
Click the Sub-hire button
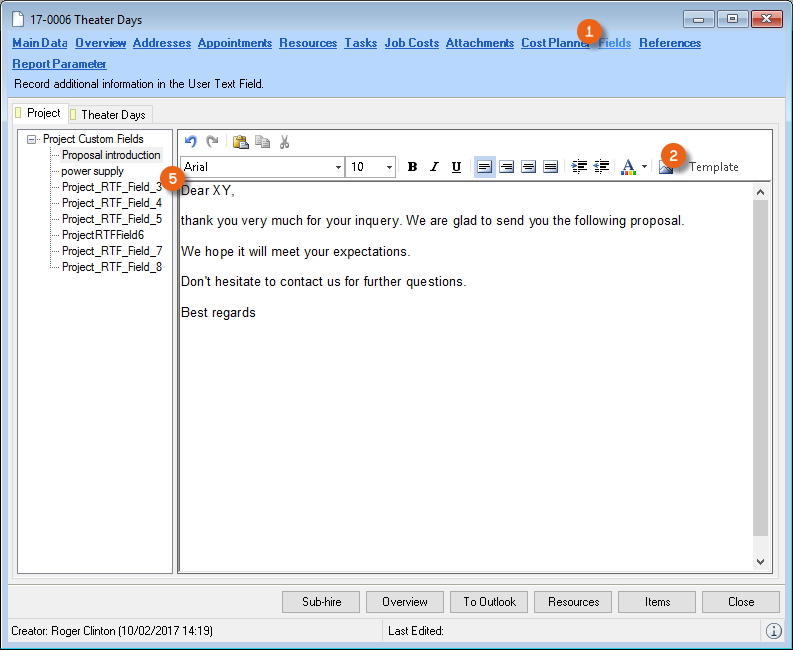pyautogui.click(x=321, y=602)
